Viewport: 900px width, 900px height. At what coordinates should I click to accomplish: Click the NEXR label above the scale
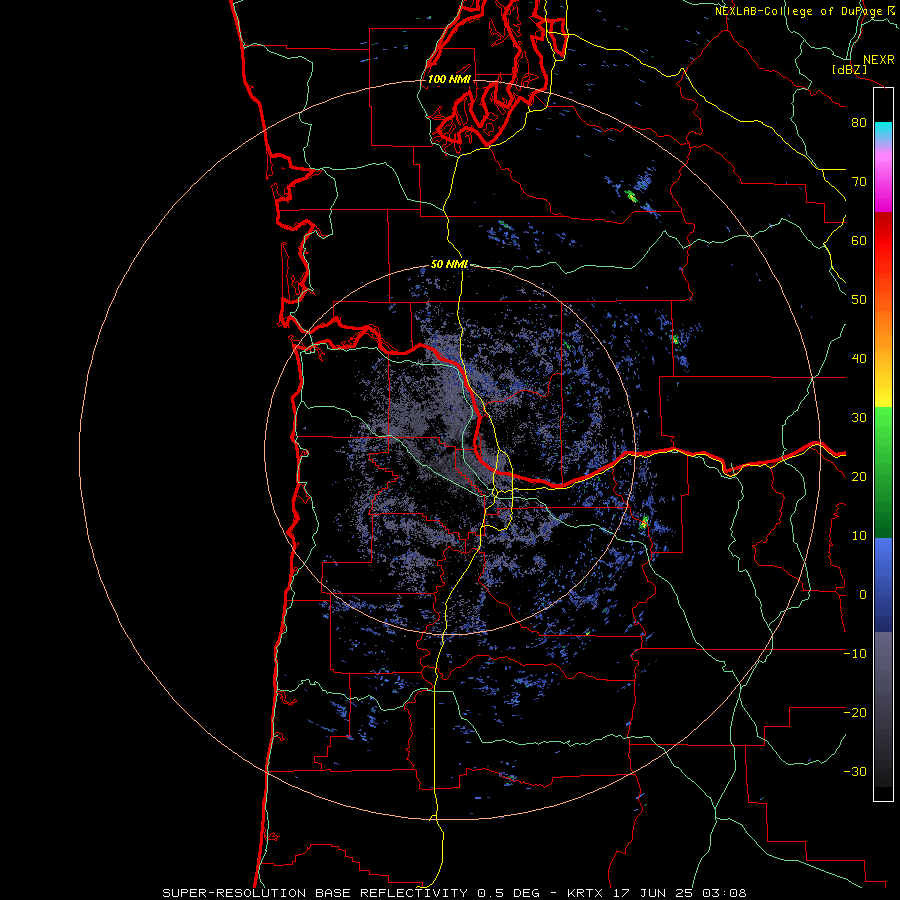(x=878, y=60)
